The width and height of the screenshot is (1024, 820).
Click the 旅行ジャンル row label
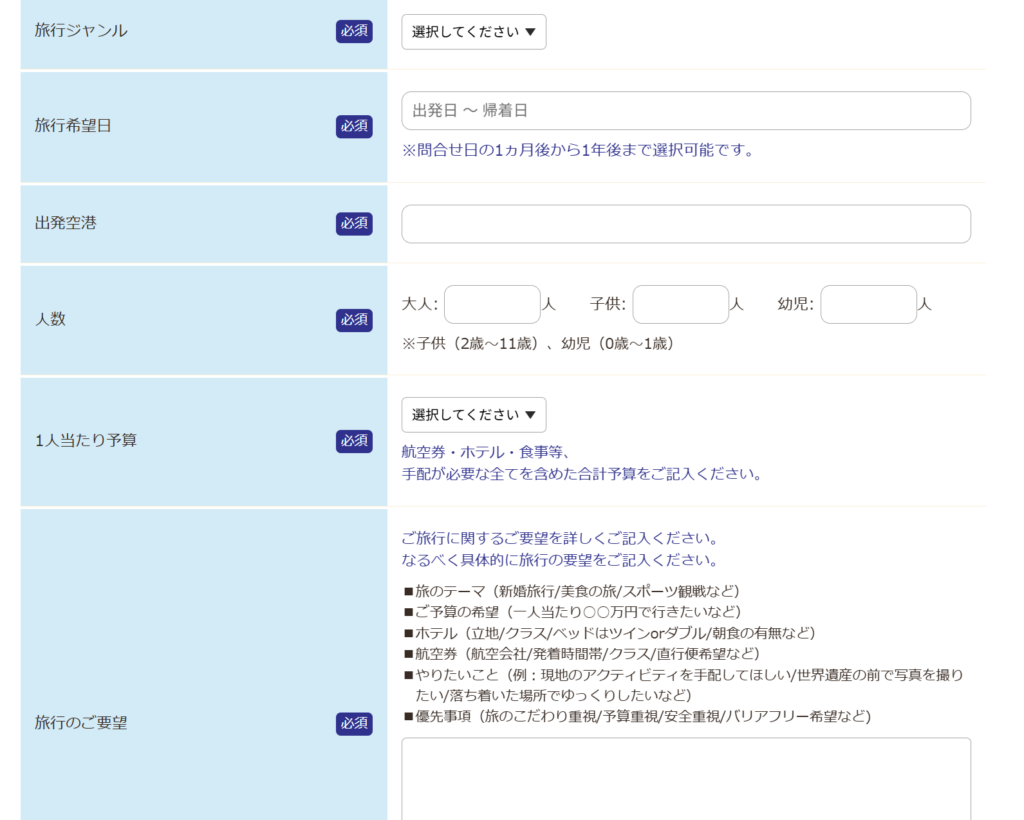tap(81, 31)
